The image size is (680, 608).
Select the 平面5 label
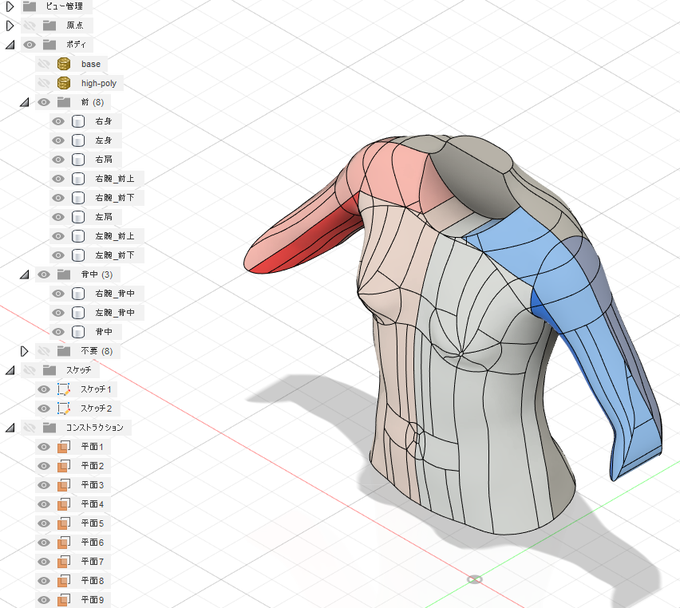click(x=92, y=523)
